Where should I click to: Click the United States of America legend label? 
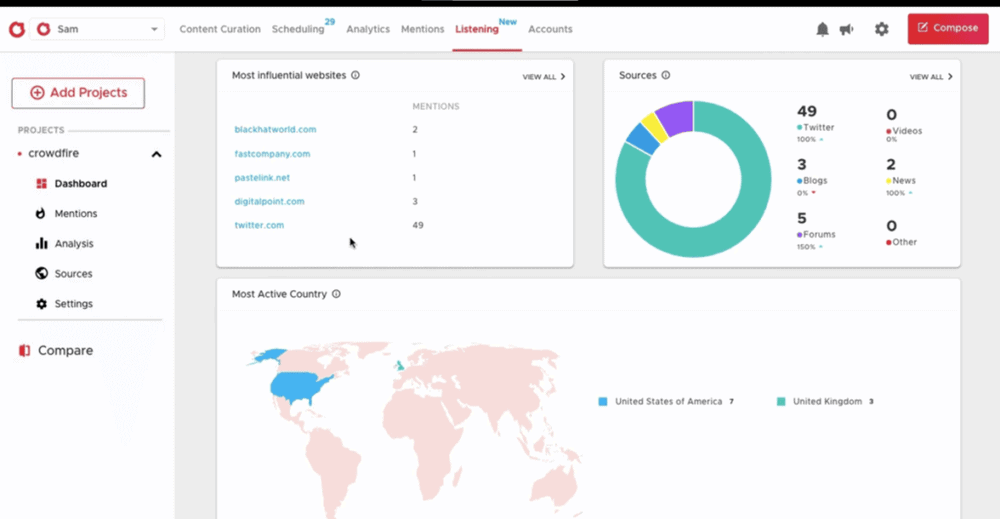(668, 402)
